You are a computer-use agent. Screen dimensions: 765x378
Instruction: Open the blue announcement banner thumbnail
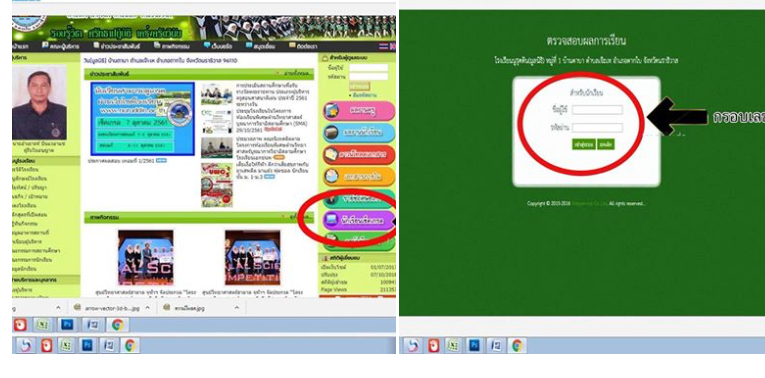click(142, 119)
